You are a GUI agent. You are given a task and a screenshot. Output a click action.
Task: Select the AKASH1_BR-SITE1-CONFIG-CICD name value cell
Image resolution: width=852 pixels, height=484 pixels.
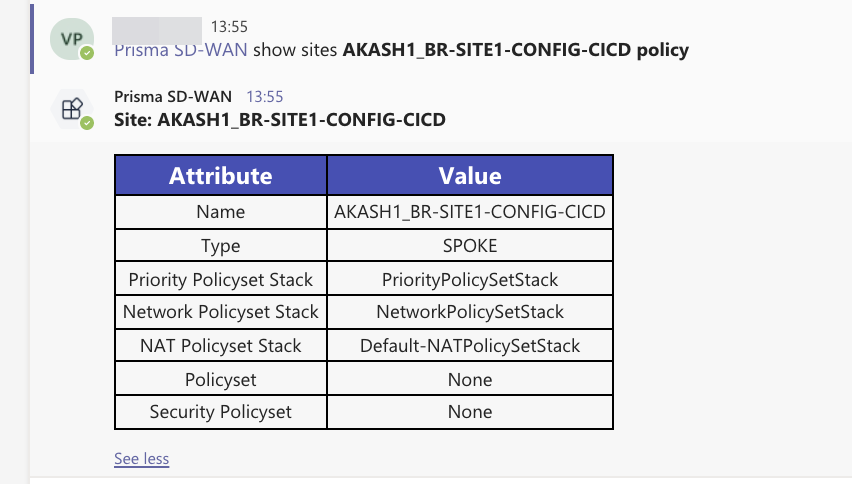click(470, 212)
